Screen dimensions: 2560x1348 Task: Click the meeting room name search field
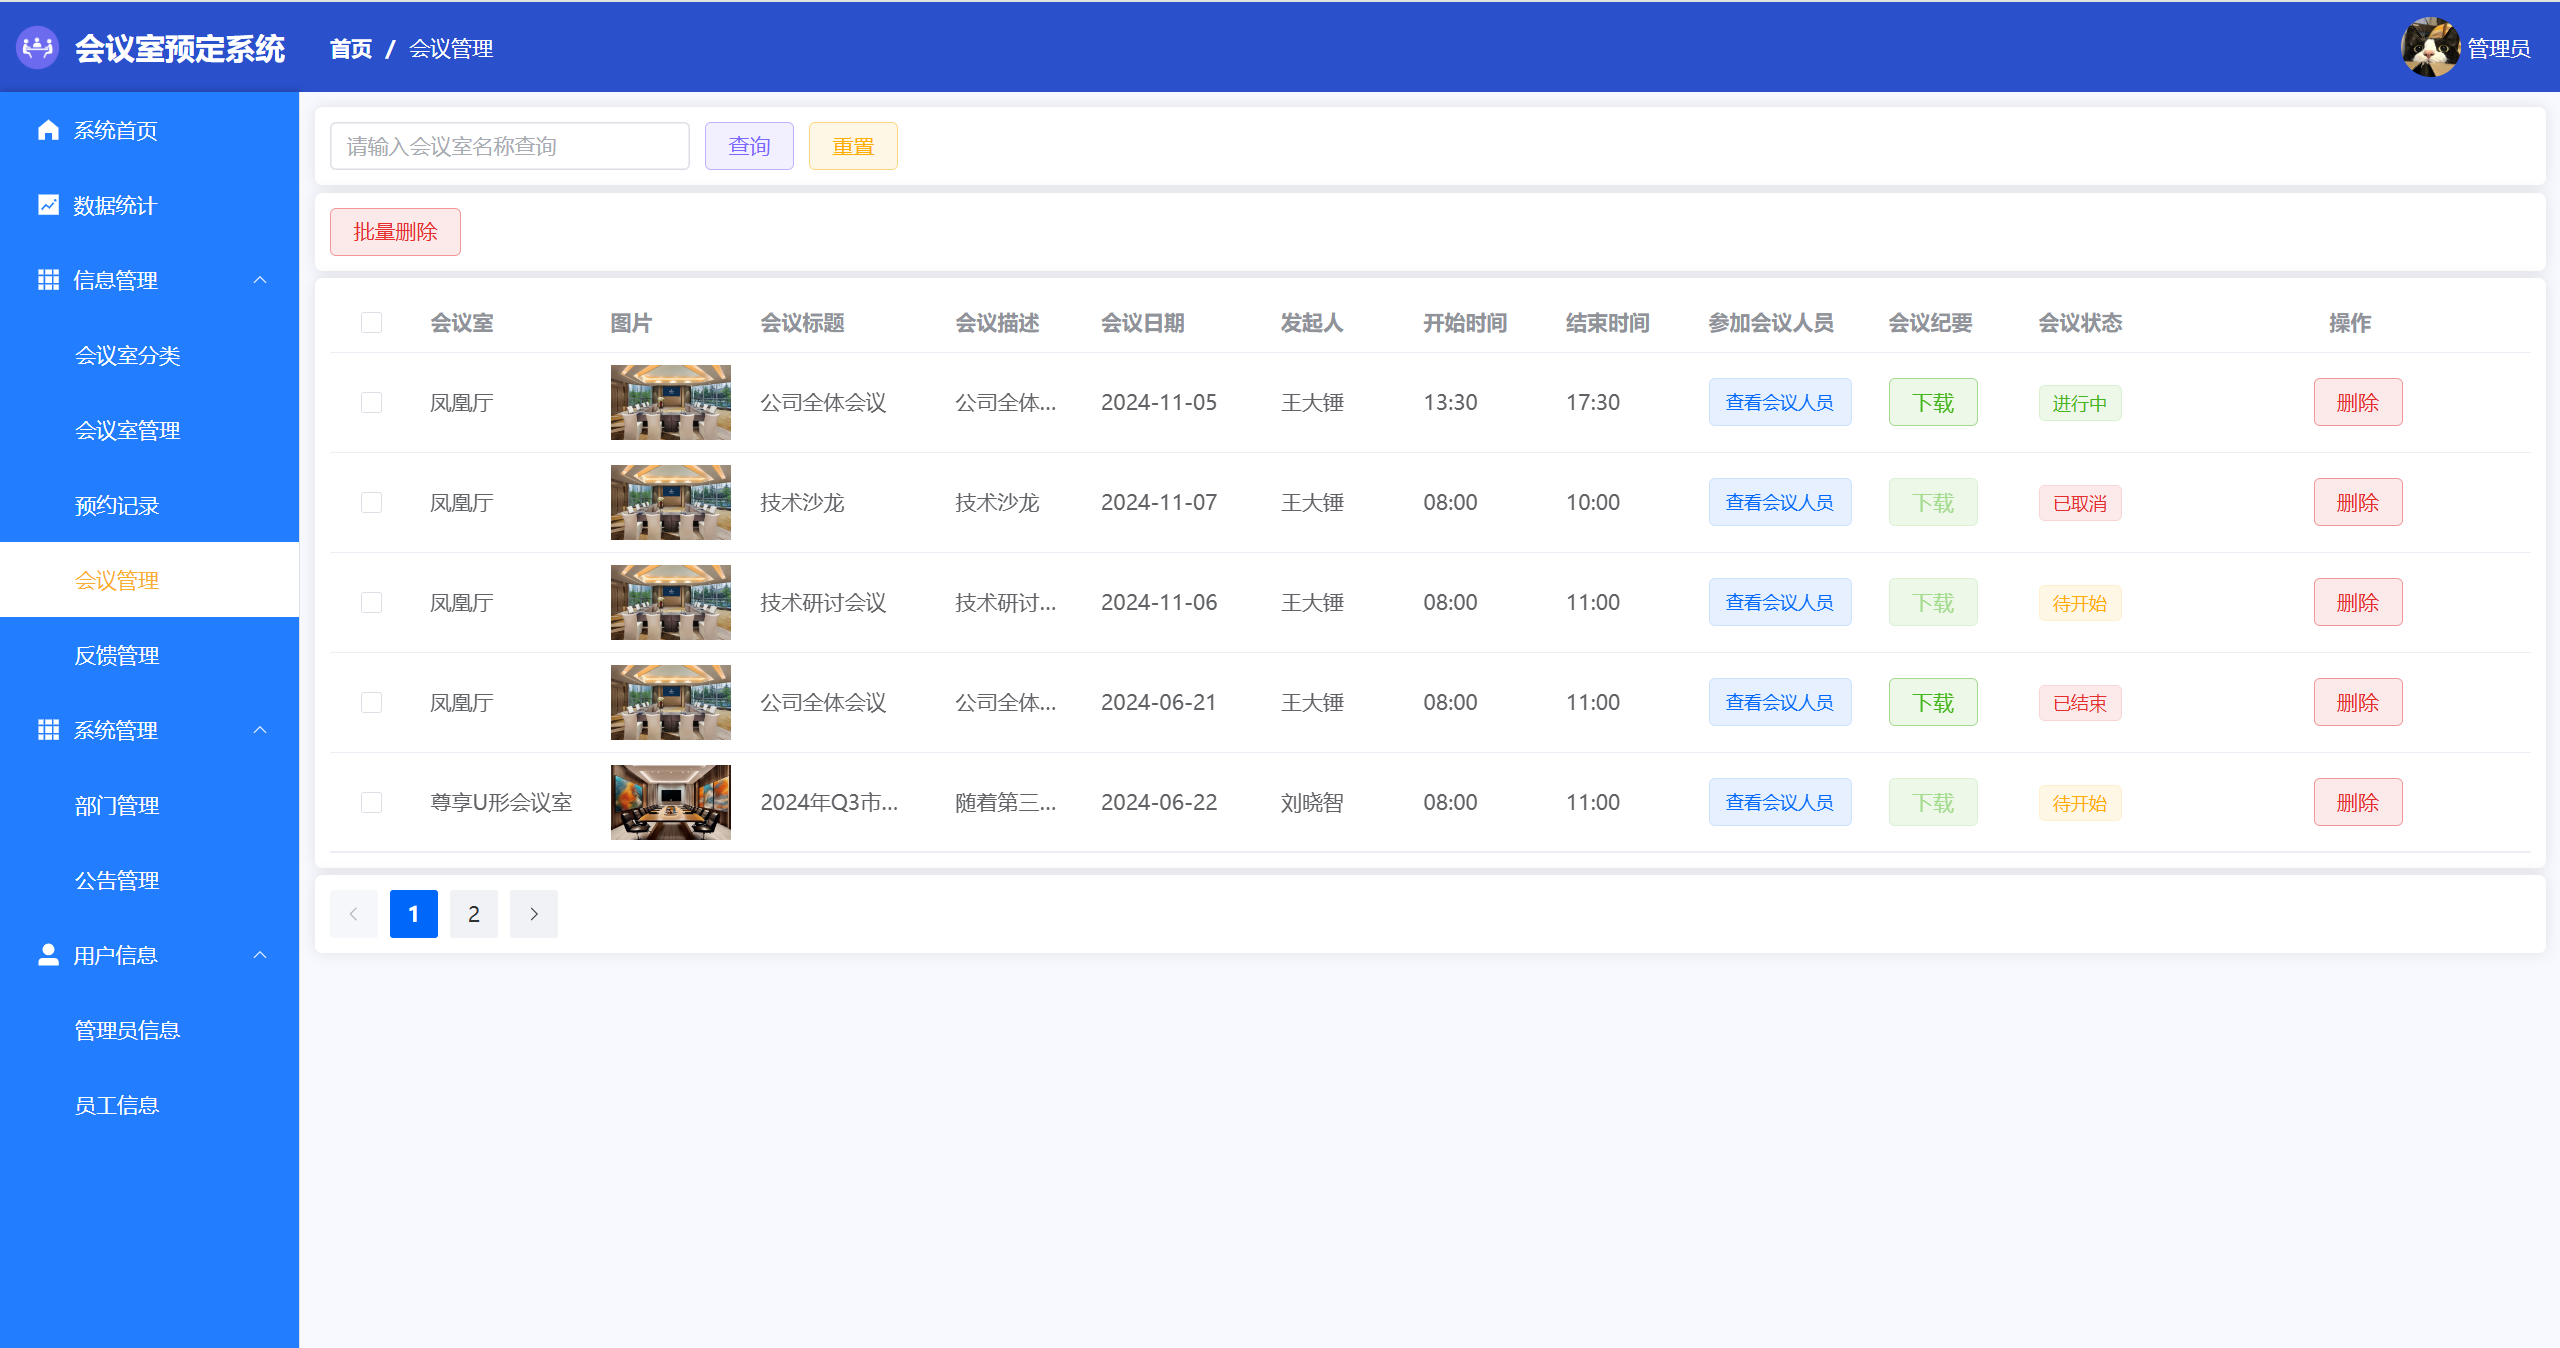click(509, 146)
